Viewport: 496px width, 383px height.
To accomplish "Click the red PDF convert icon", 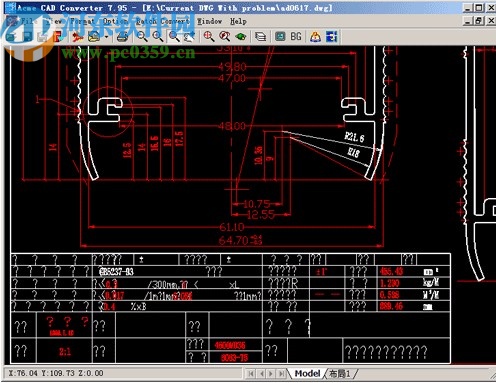I will [x=77, y=37].
